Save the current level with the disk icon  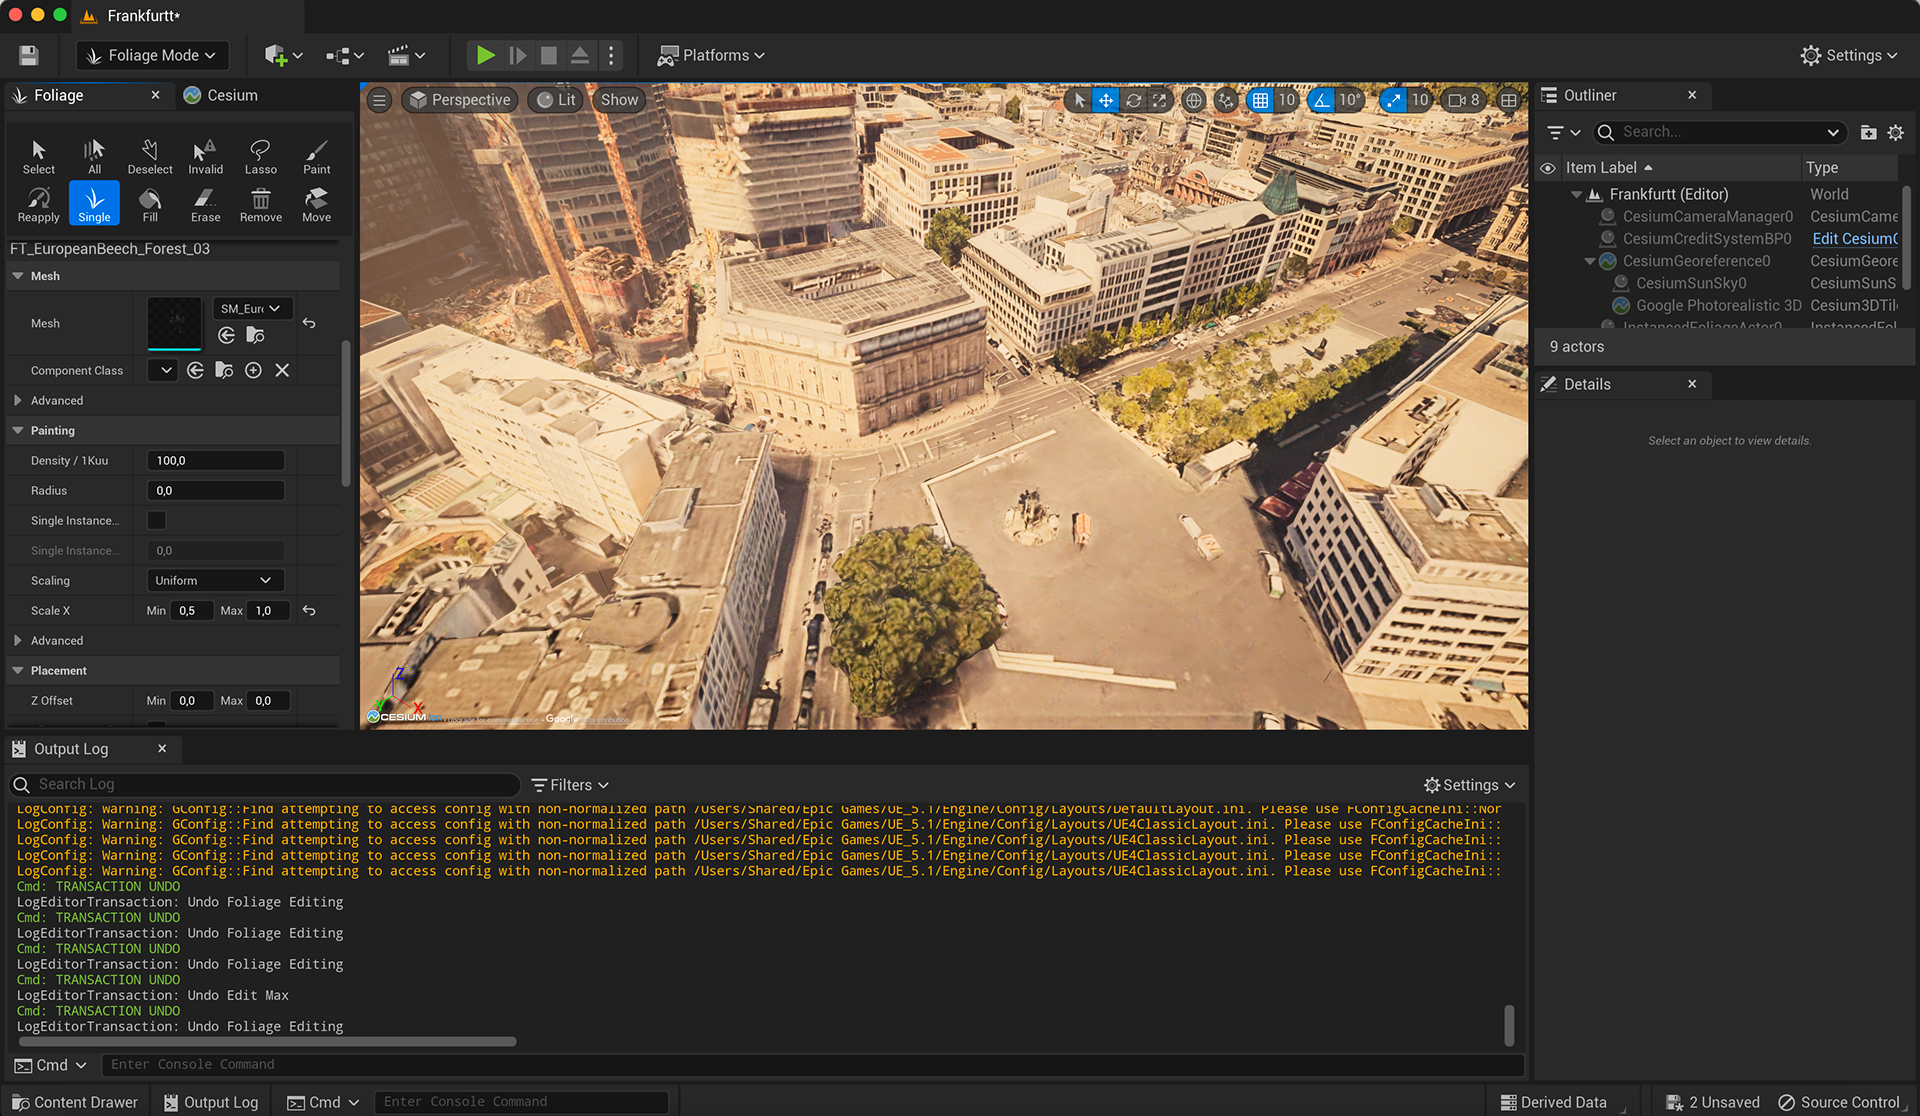coord(29,55)
